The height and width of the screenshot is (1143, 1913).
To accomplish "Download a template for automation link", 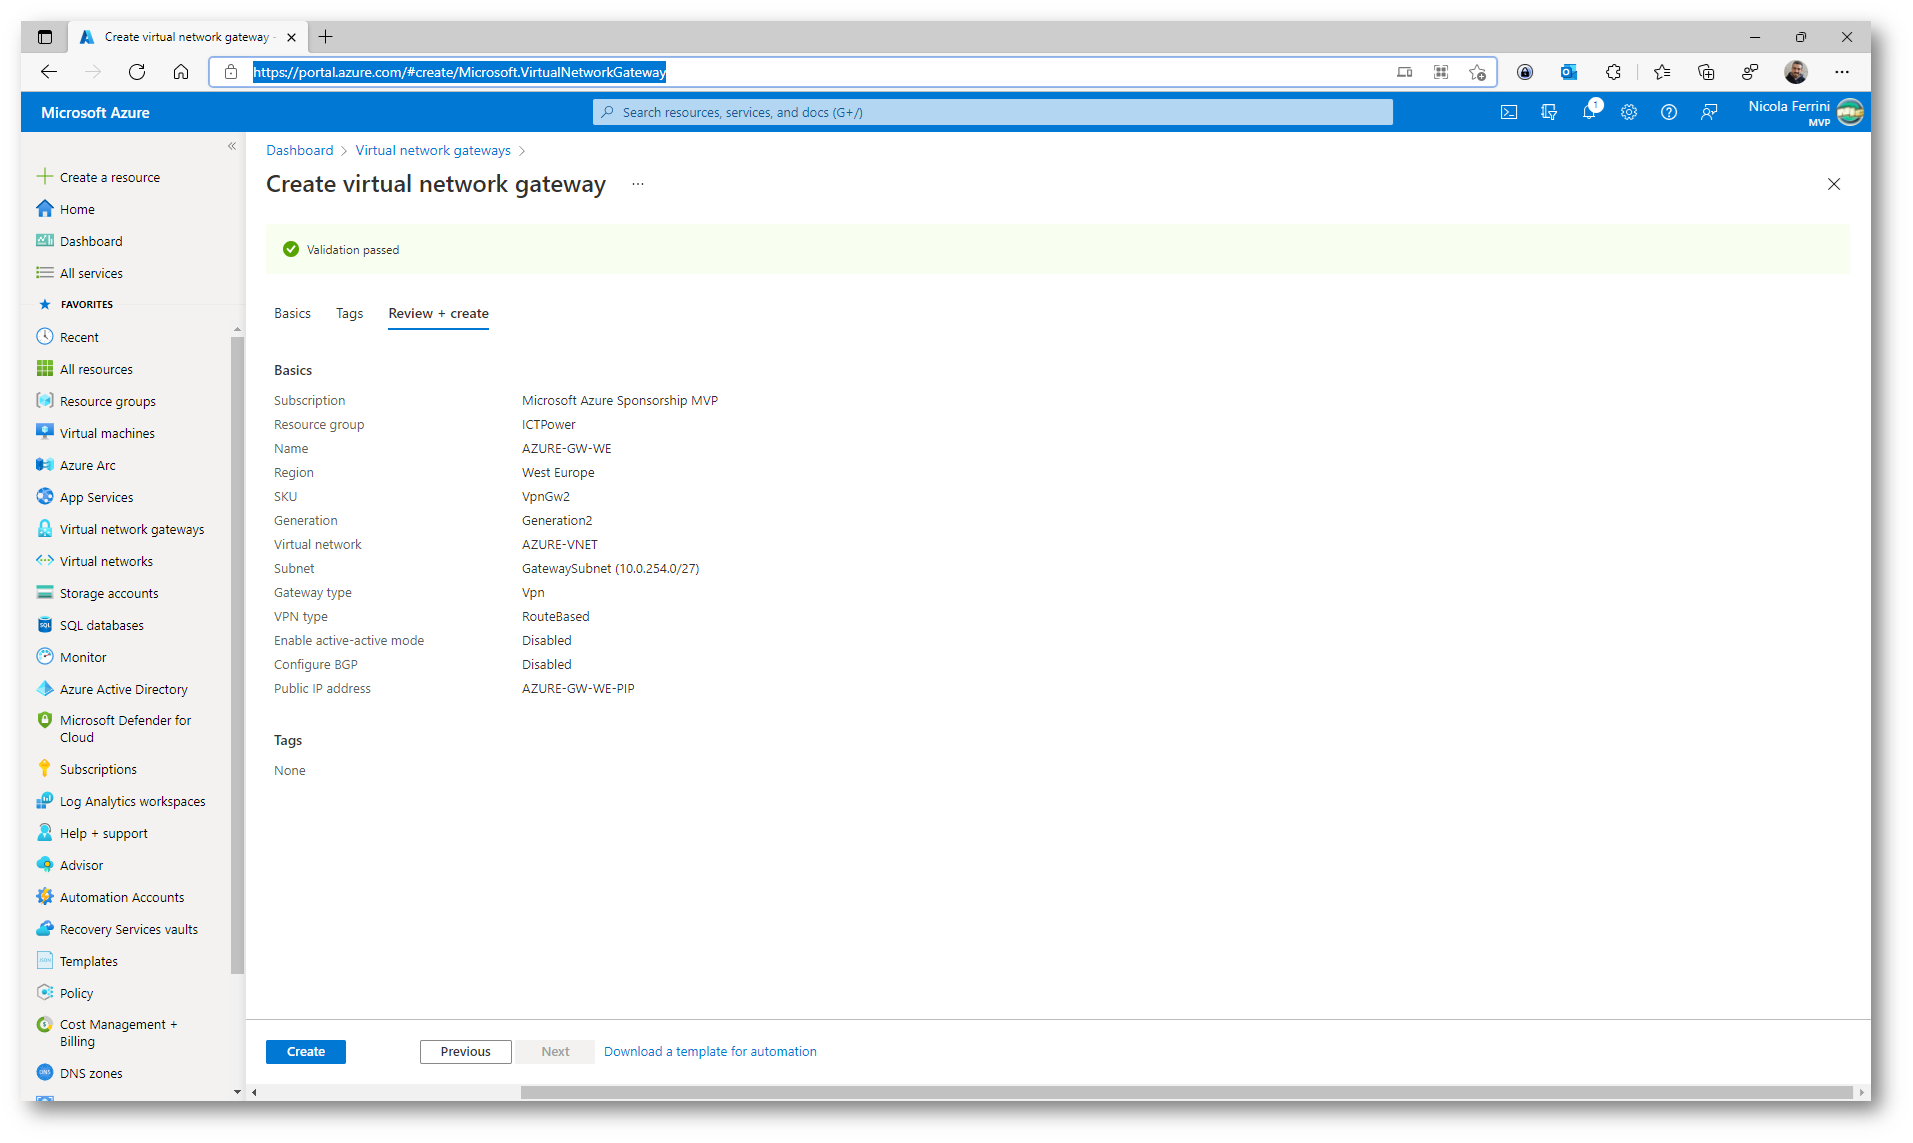I will (x=710, y=1051).
